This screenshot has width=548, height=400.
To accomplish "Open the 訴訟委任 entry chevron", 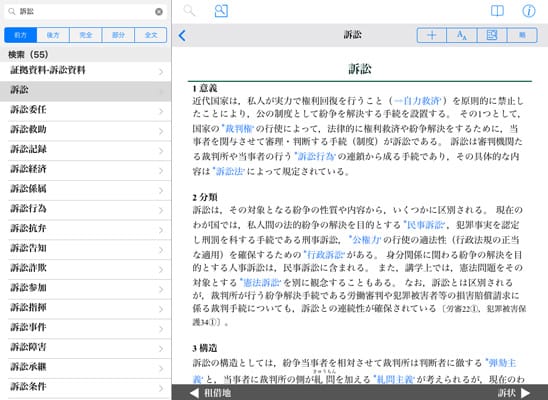I will (161, 111).
